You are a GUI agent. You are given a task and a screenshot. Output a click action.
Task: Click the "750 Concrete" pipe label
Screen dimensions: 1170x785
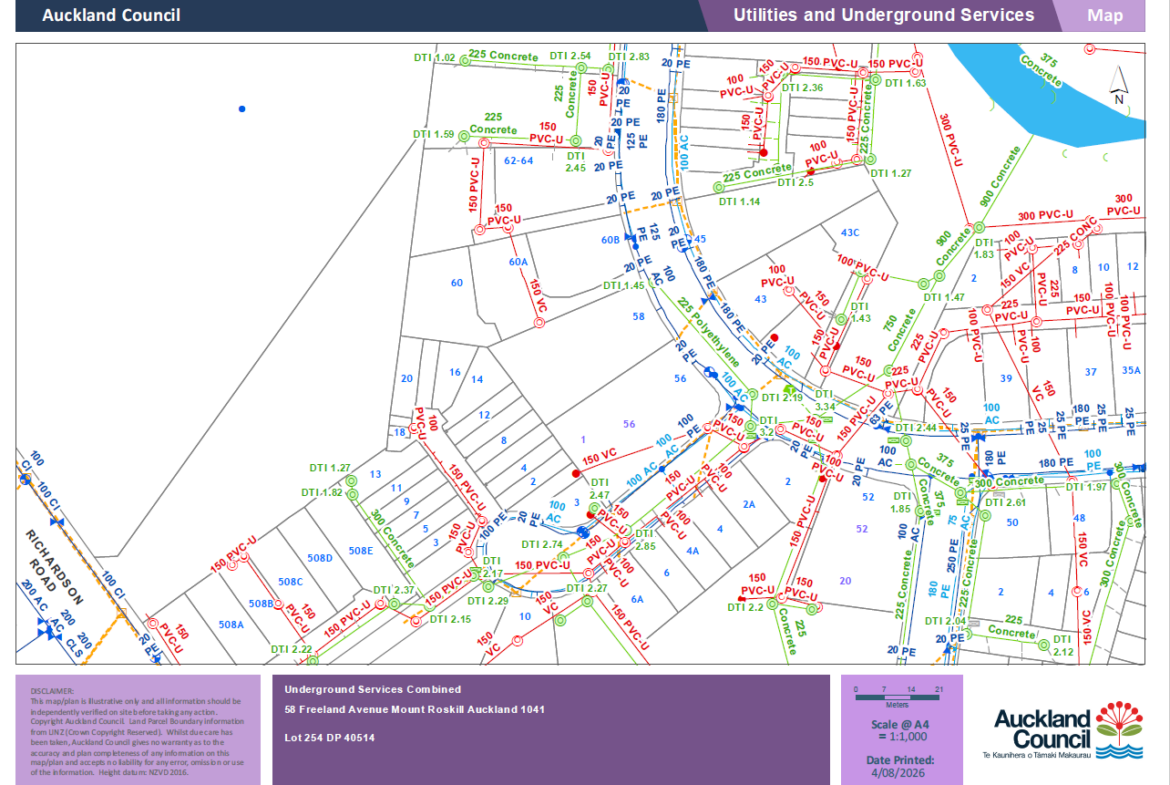[x=899, y=331]
